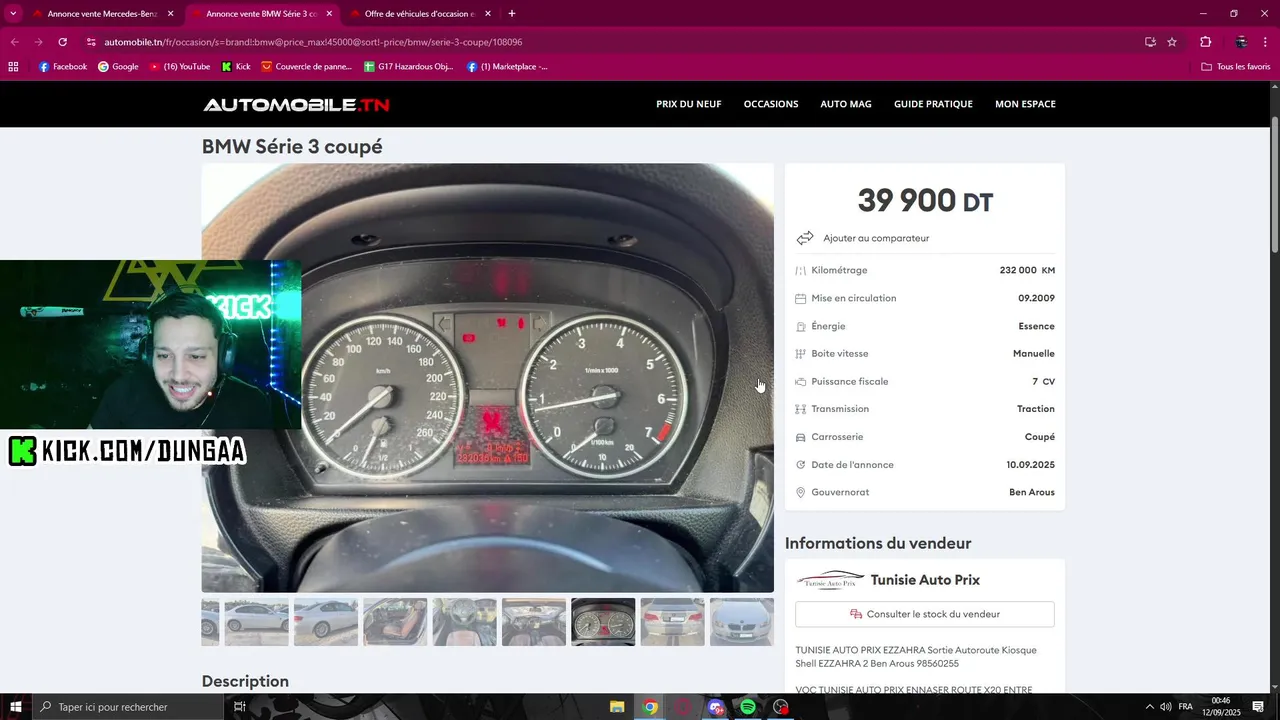Click the main dashboard photo
Image resolution: width=1280 pixels, height=720 pixels.
click(488, 378)
